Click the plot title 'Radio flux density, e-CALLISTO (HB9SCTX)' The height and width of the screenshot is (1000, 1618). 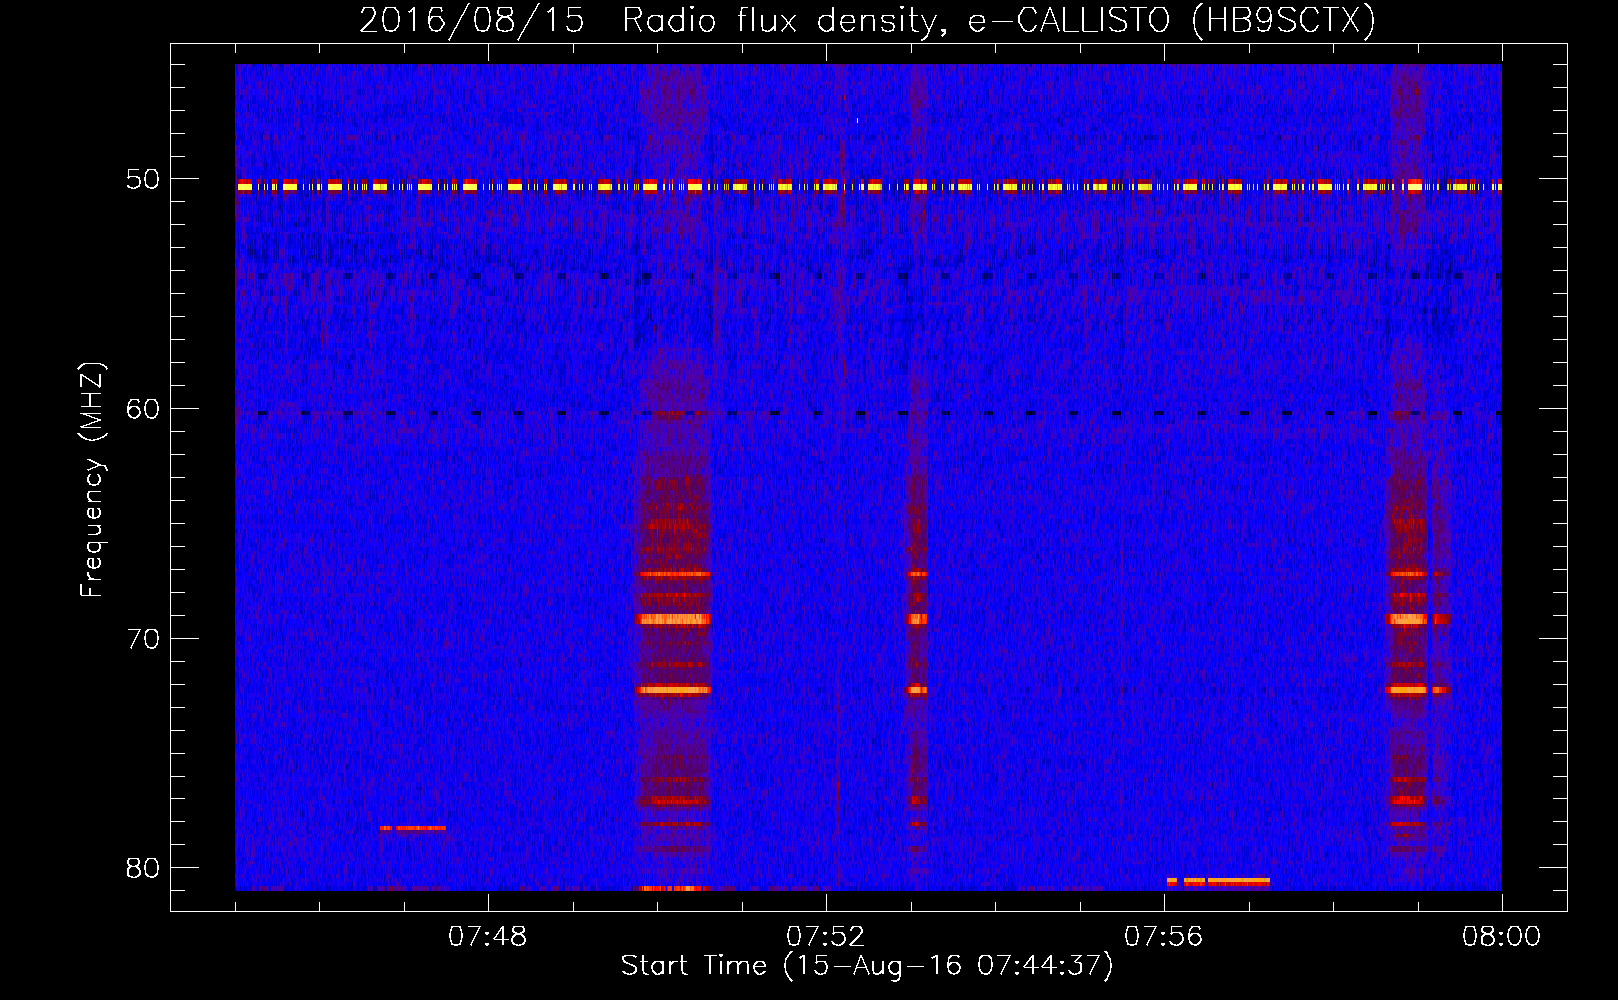tap(999, 21)
